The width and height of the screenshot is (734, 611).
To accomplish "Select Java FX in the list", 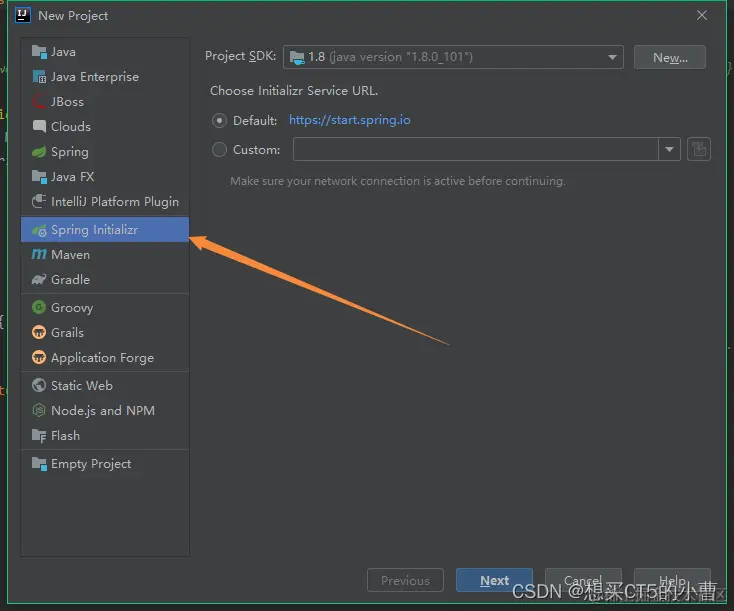I will (x=105, y=177).
